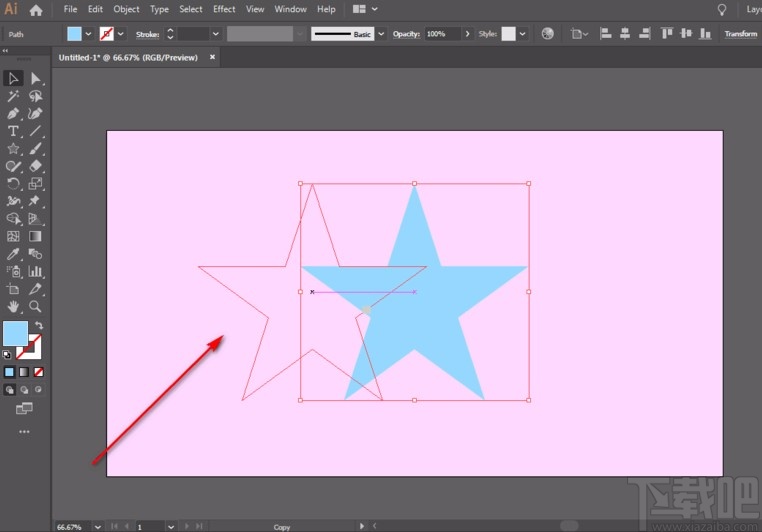This screenshot has width=762, height=532.
Task: Select the Paintbrush tool
Action: tap(35, 149)
